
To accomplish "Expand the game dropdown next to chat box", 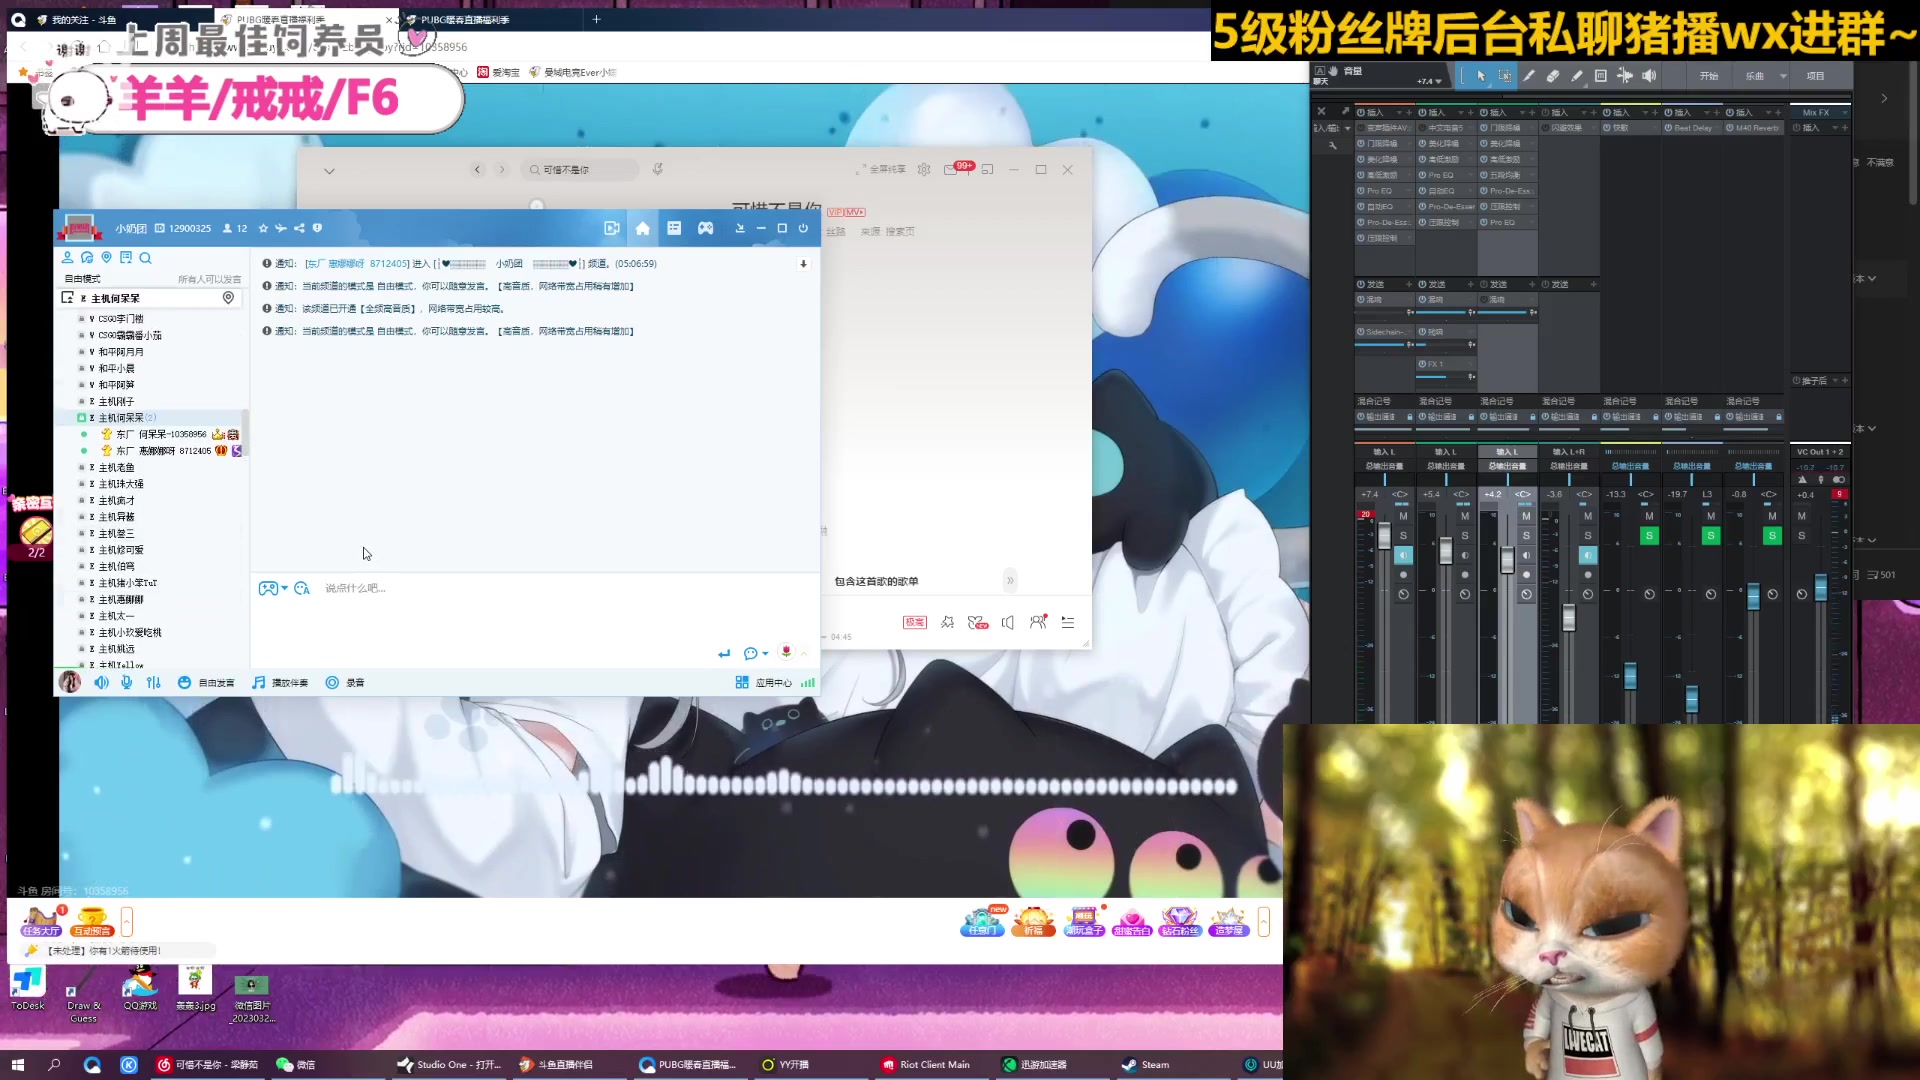I will point(284,589).
